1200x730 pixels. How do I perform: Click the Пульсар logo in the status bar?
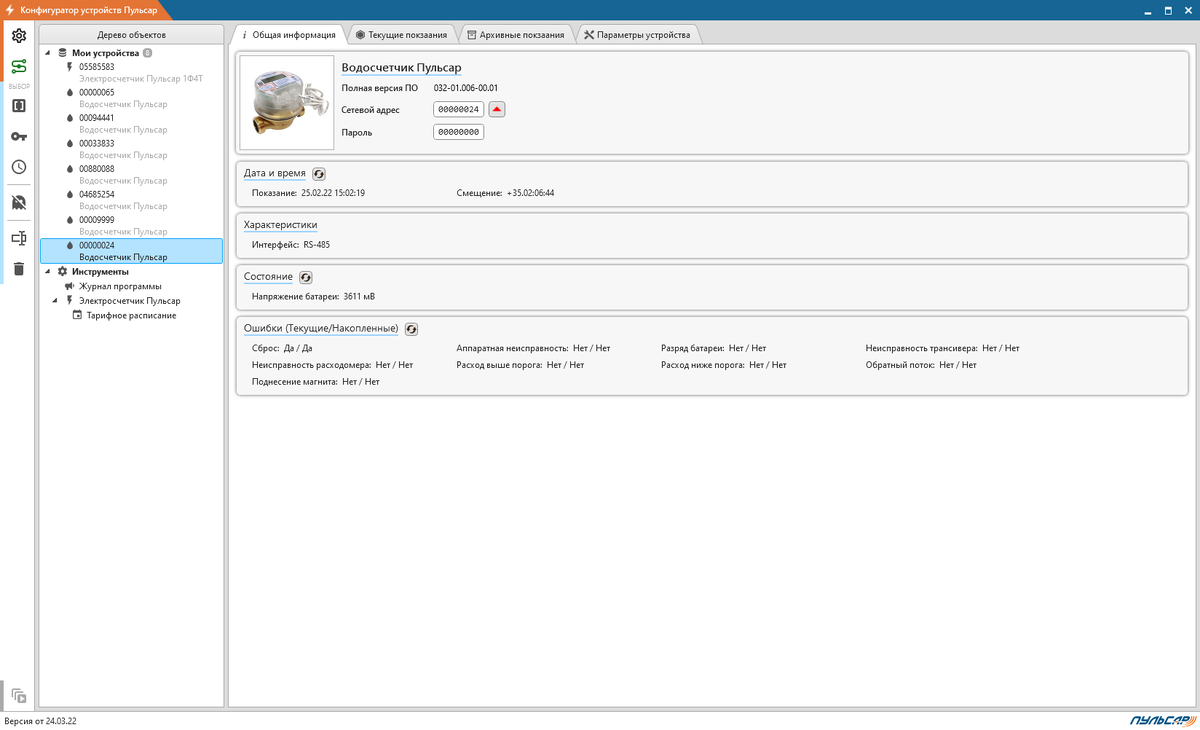point(1162,720)
